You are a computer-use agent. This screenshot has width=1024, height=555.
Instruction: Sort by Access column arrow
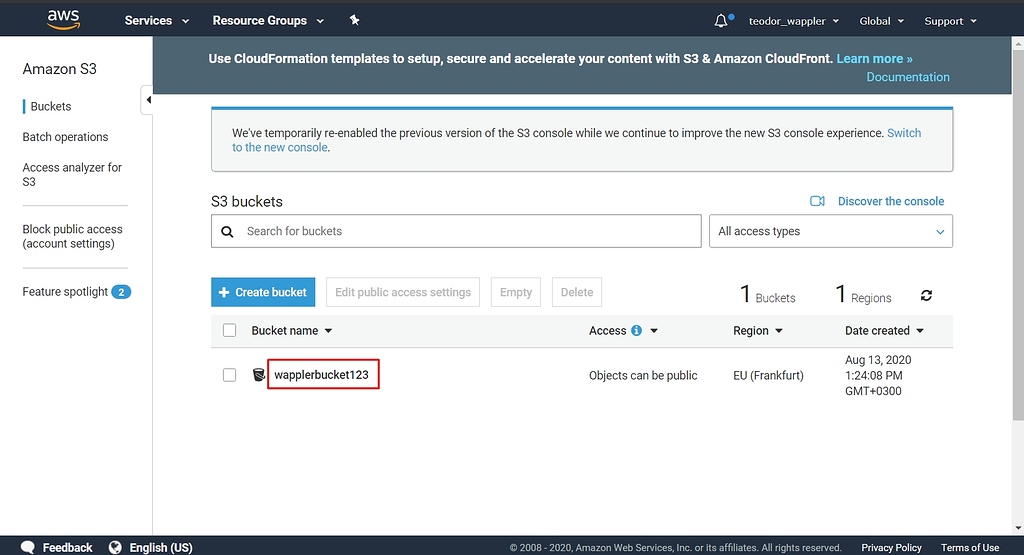point(654,331)
